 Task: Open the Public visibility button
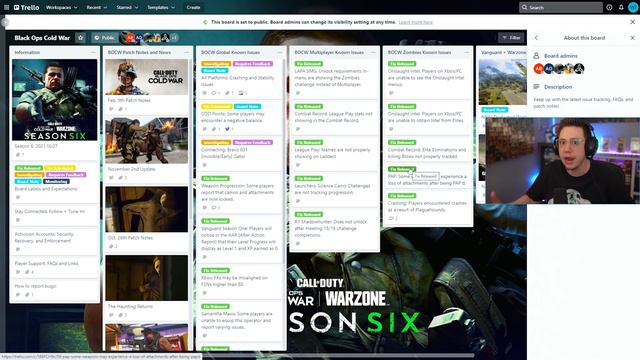tap(104, 38)
